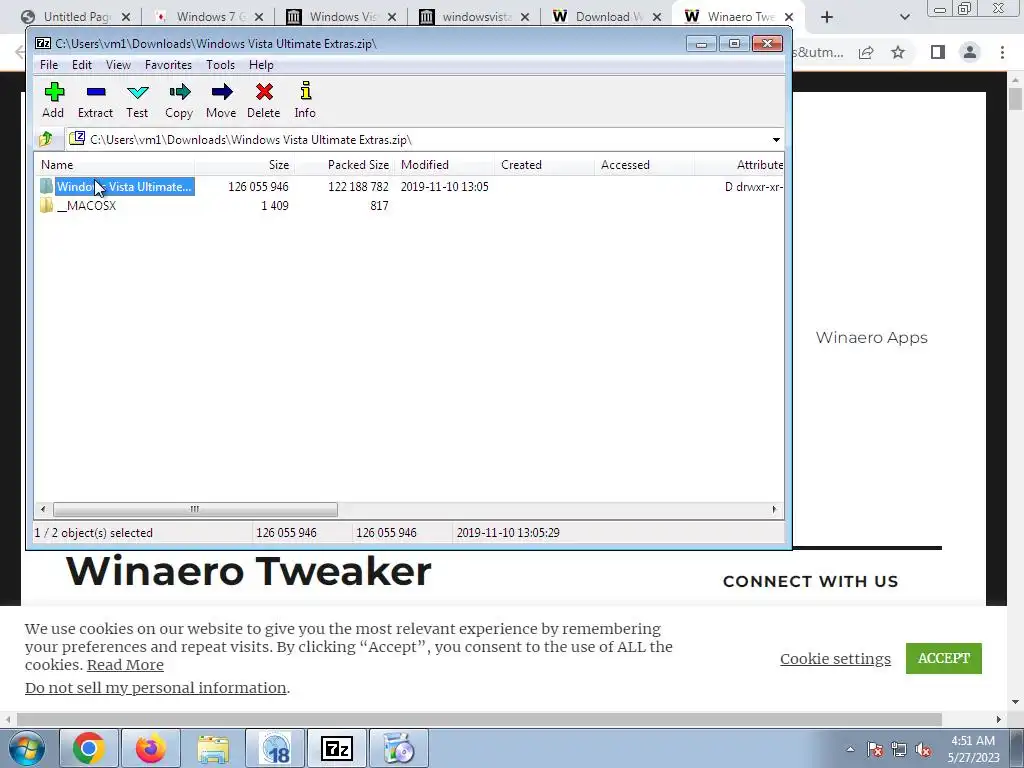Click the Windows Start orb
Viewport: 1024px width, 768px height.
click(x=27, y=748)
